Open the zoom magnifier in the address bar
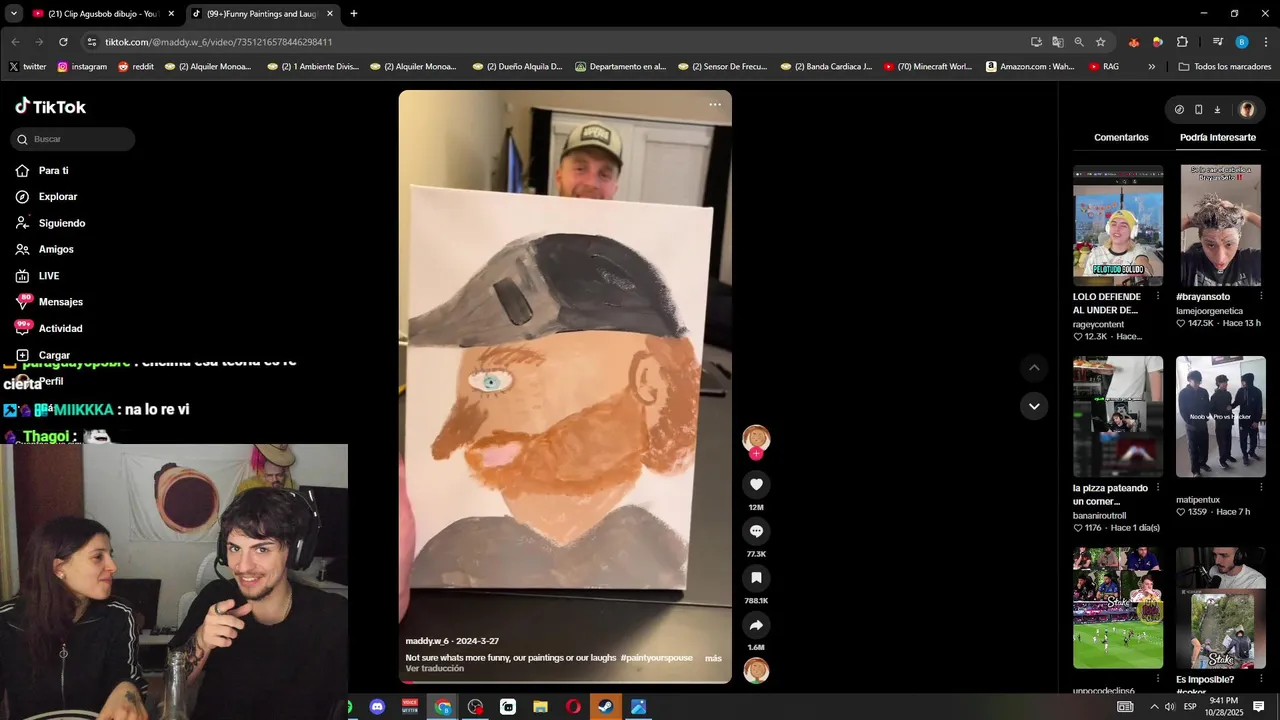Screen dimensions: 1280x720 [x=1079, y=42]
